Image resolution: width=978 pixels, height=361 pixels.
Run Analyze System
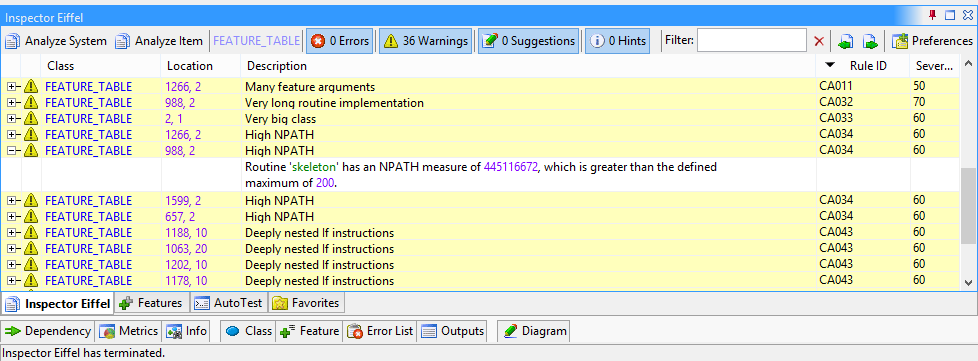pyautogui.click(x=56, y=41)
